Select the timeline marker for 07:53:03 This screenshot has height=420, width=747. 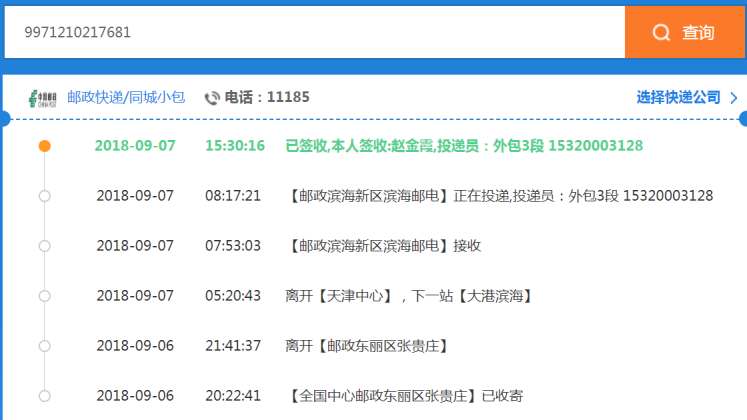[44, 246]
